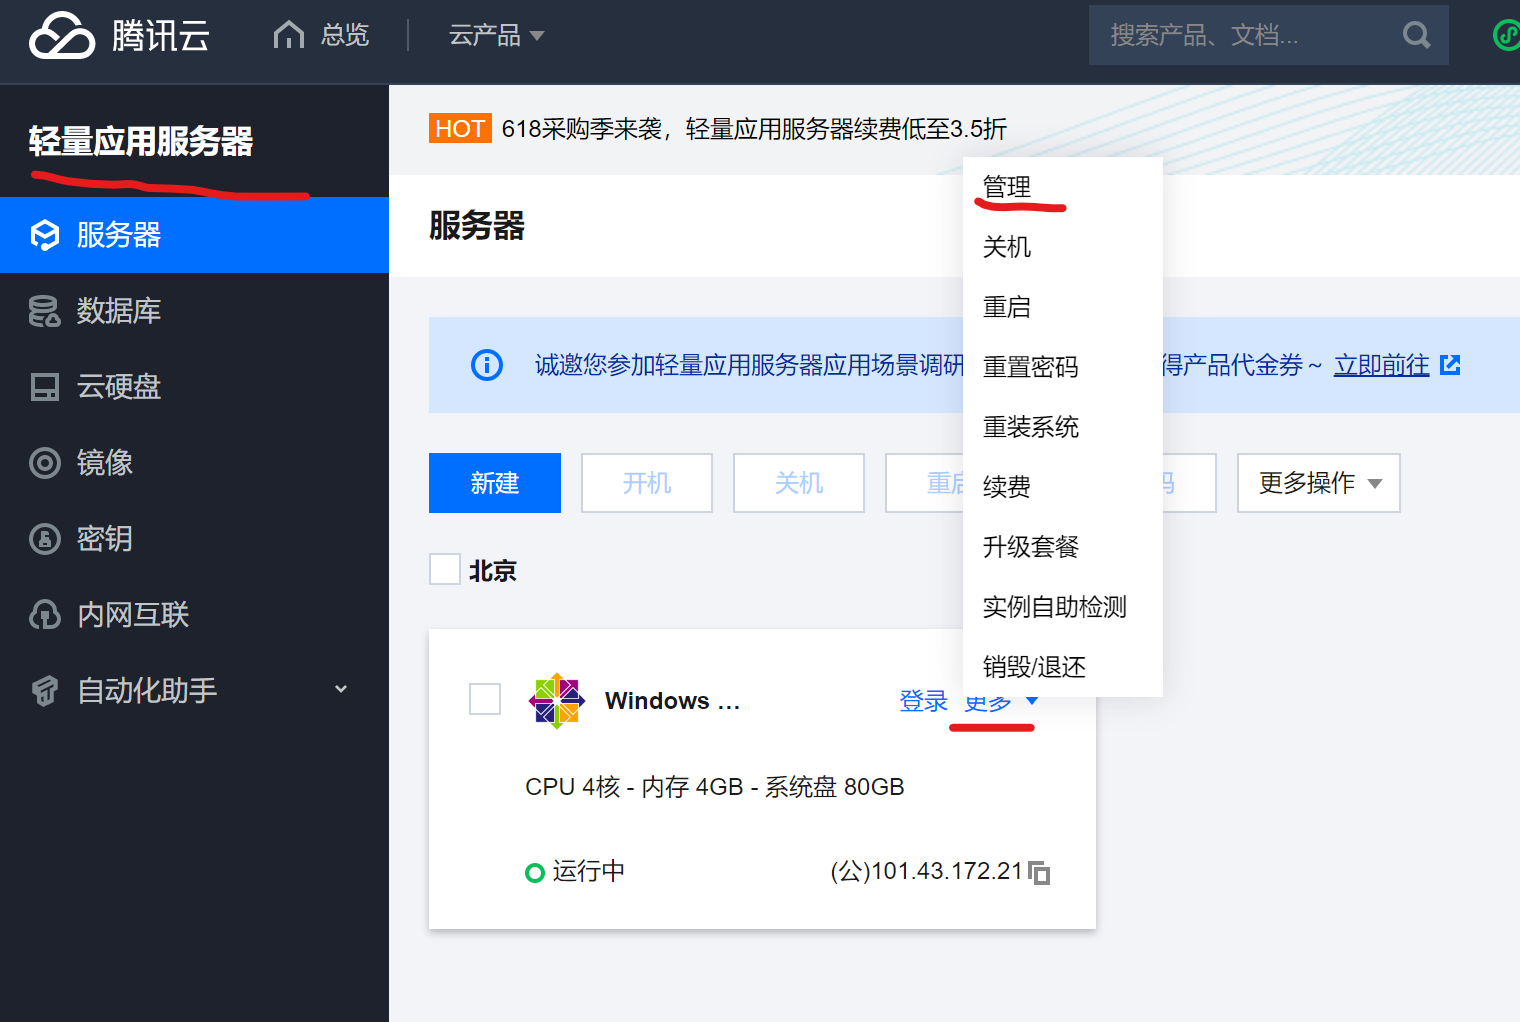The height and width of the screenshot is (1022, 1520).
Task: Open the Windows … server name
Action: coord(673,701)
